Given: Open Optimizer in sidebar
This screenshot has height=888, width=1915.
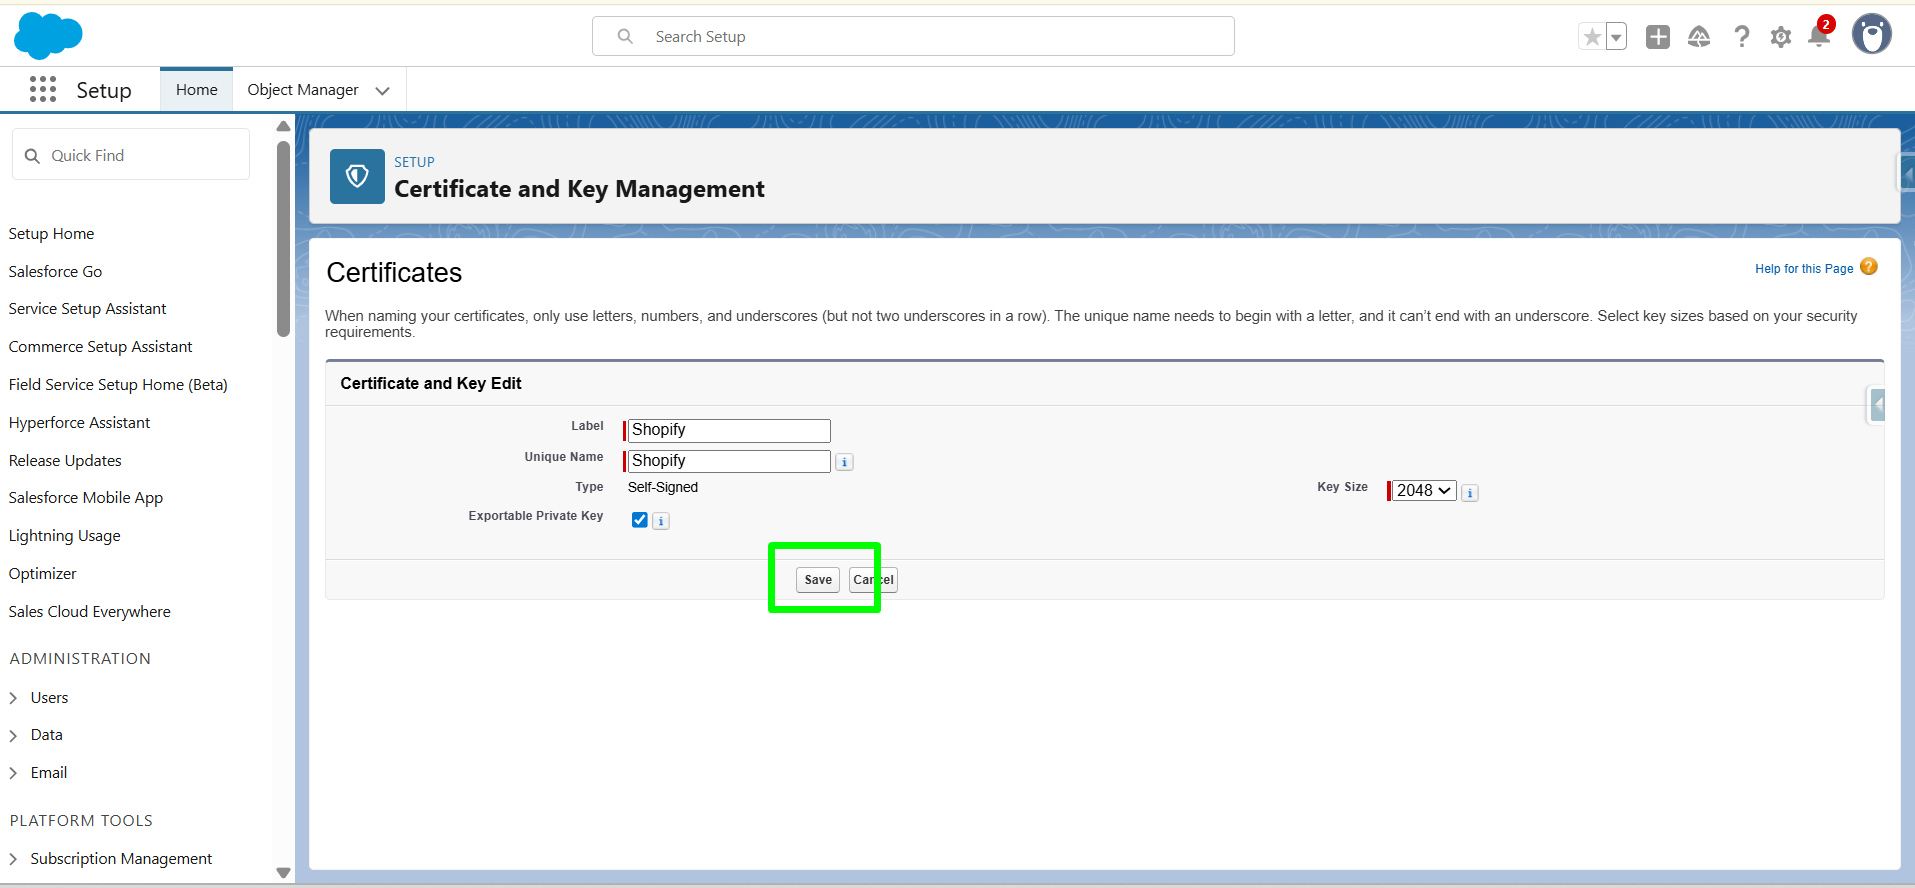Looking at the screenshot, I should pyautogui.click(x=43, y=574).
